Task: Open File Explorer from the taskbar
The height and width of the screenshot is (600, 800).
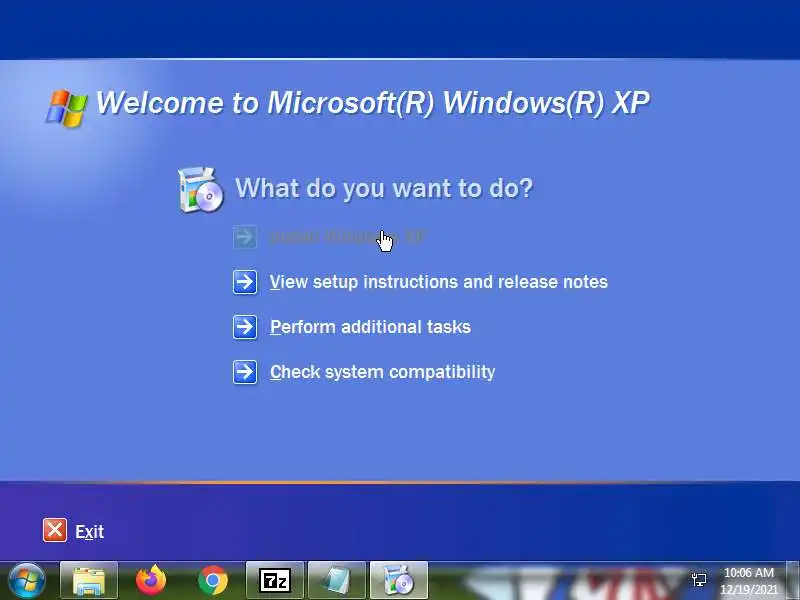Action: click(89, 581)
